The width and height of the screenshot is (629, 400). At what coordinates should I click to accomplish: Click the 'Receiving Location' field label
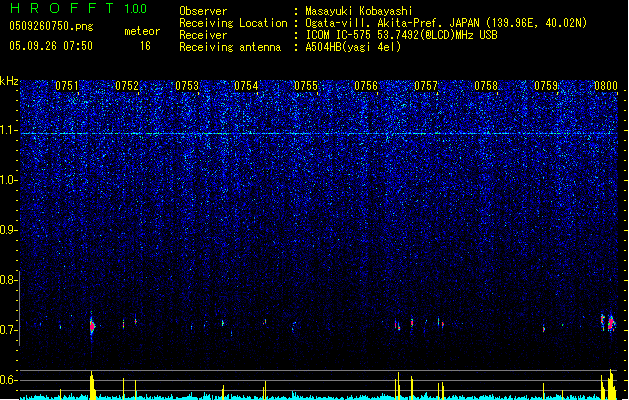point(233,23)
